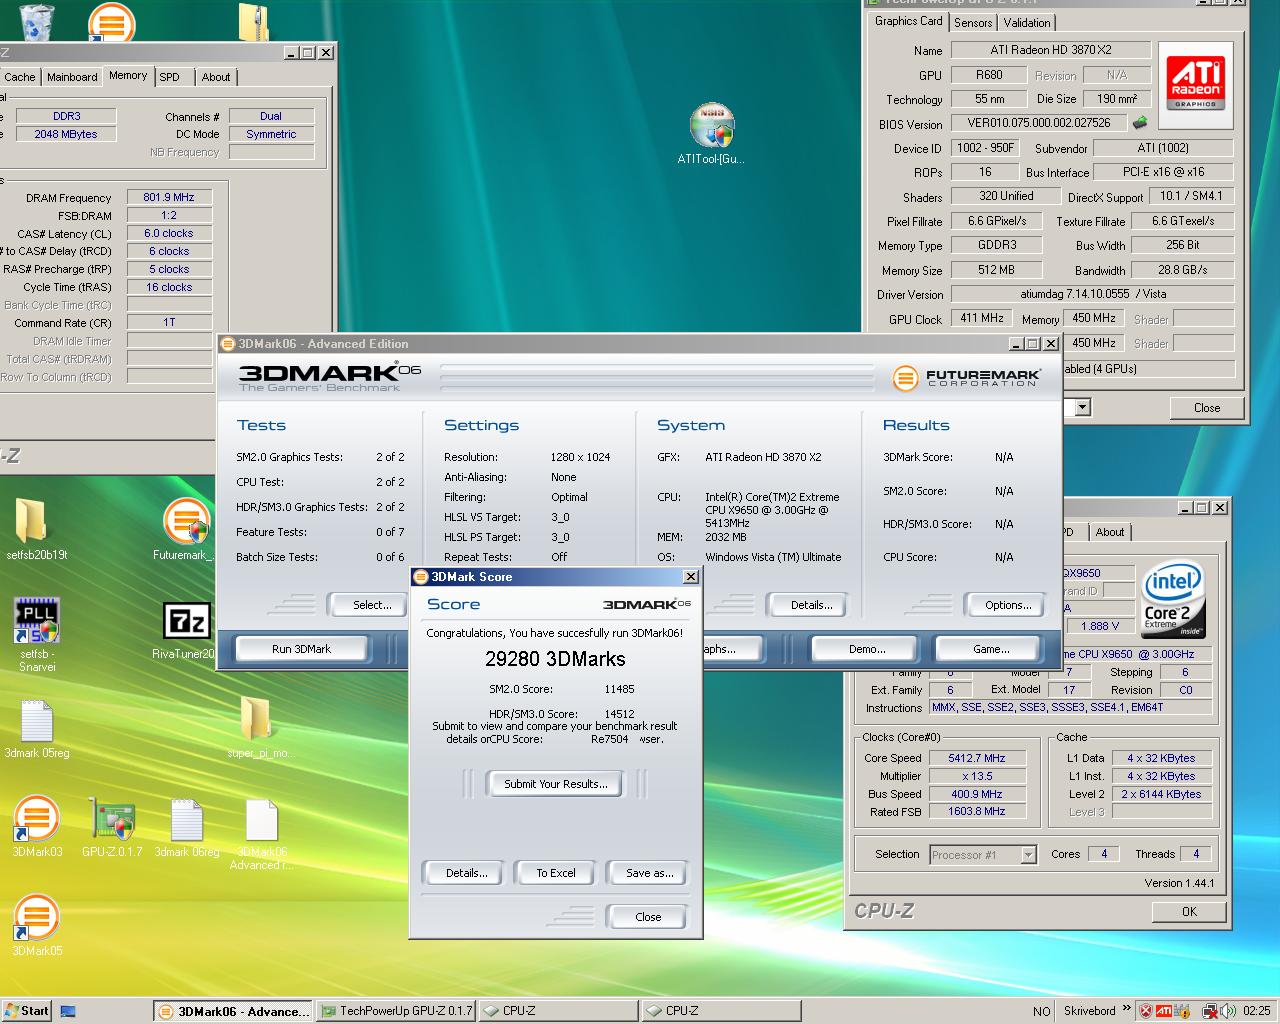Open the Start menu
Viewport: 1280px width, 1024px height.
(x=27, y=1010)
